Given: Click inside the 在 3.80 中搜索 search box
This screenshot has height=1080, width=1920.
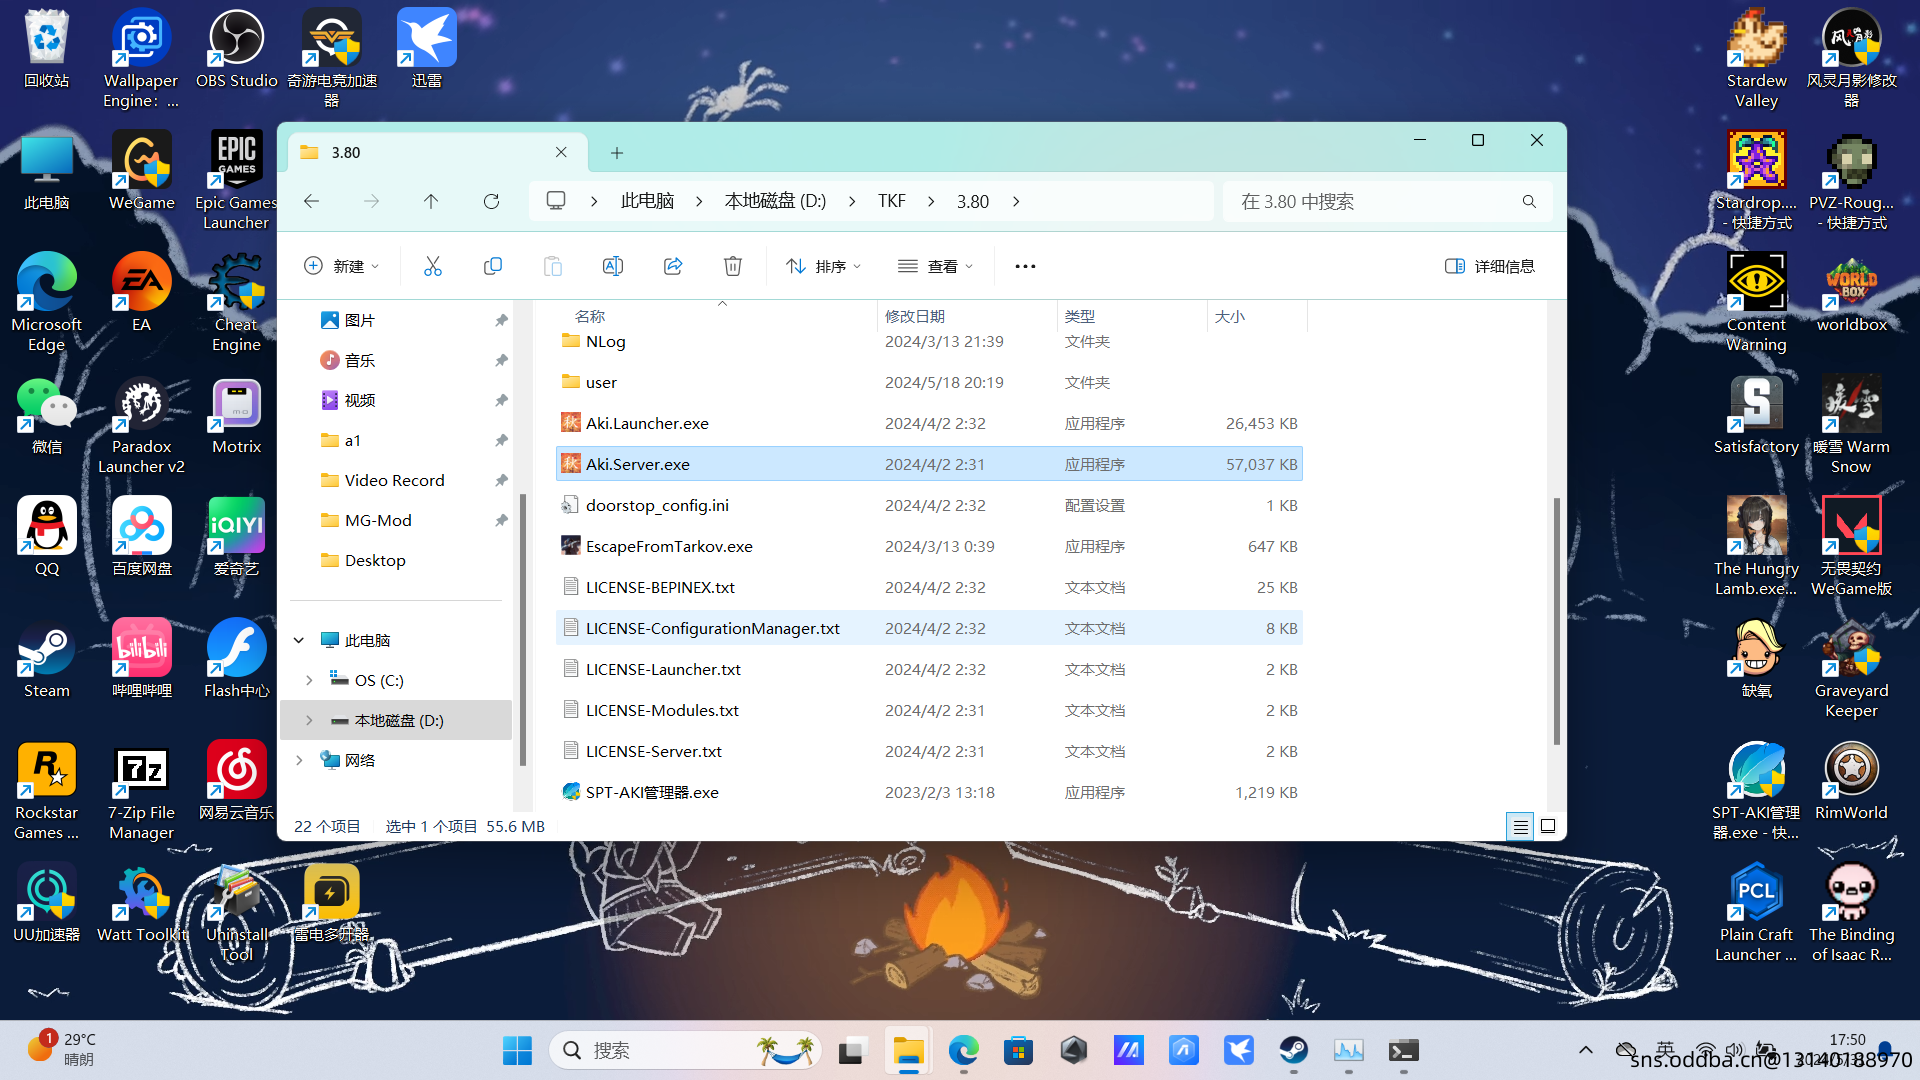Looking at the screenshot, I should [x=1380, y=201].
